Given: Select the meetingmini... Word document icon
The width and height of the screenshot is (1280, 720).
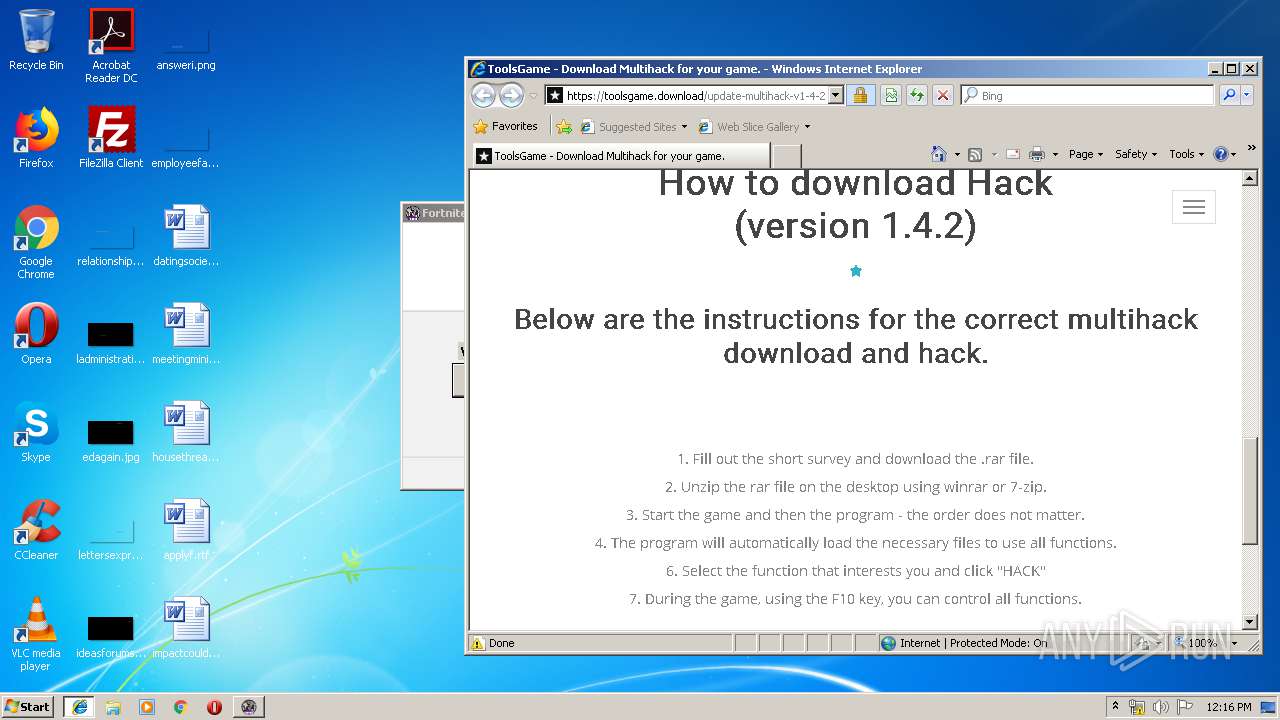Looking at the screenshot, I should pyautogui.click(x=186, y=333).
